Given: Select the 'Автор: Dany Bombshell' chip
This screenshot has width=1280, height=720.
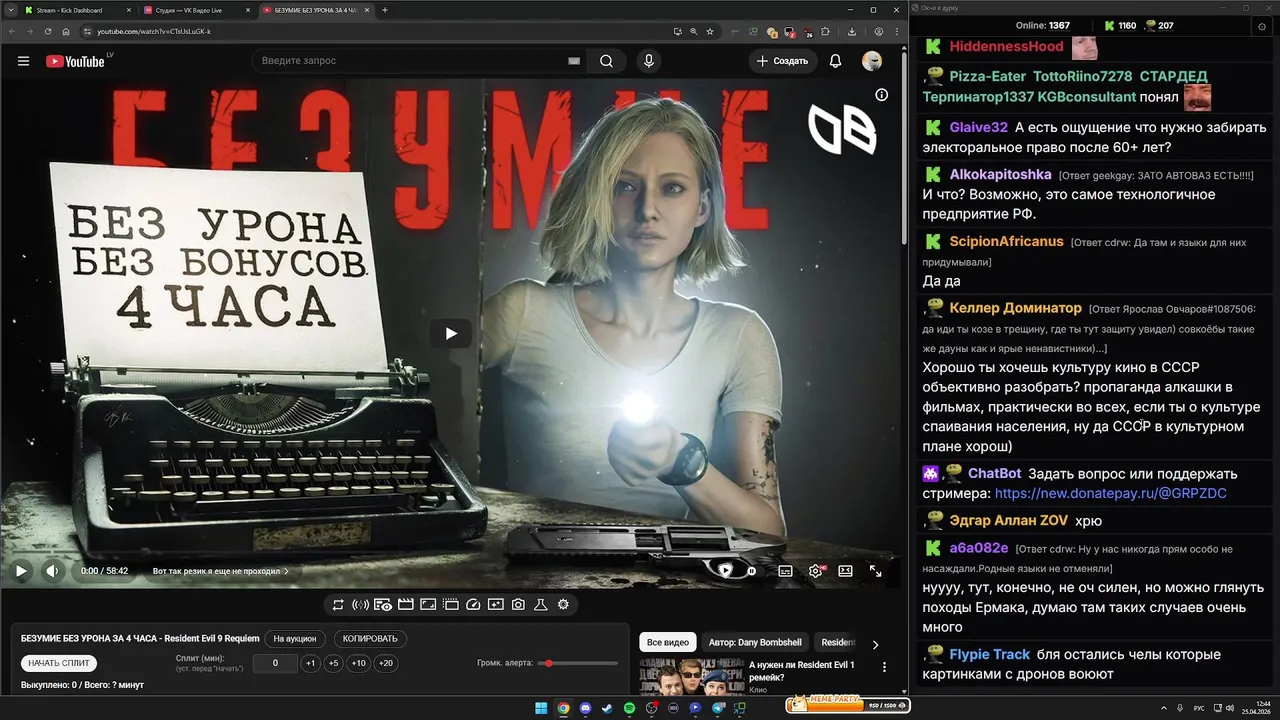Looking at the screenshot, I should 755,642.
